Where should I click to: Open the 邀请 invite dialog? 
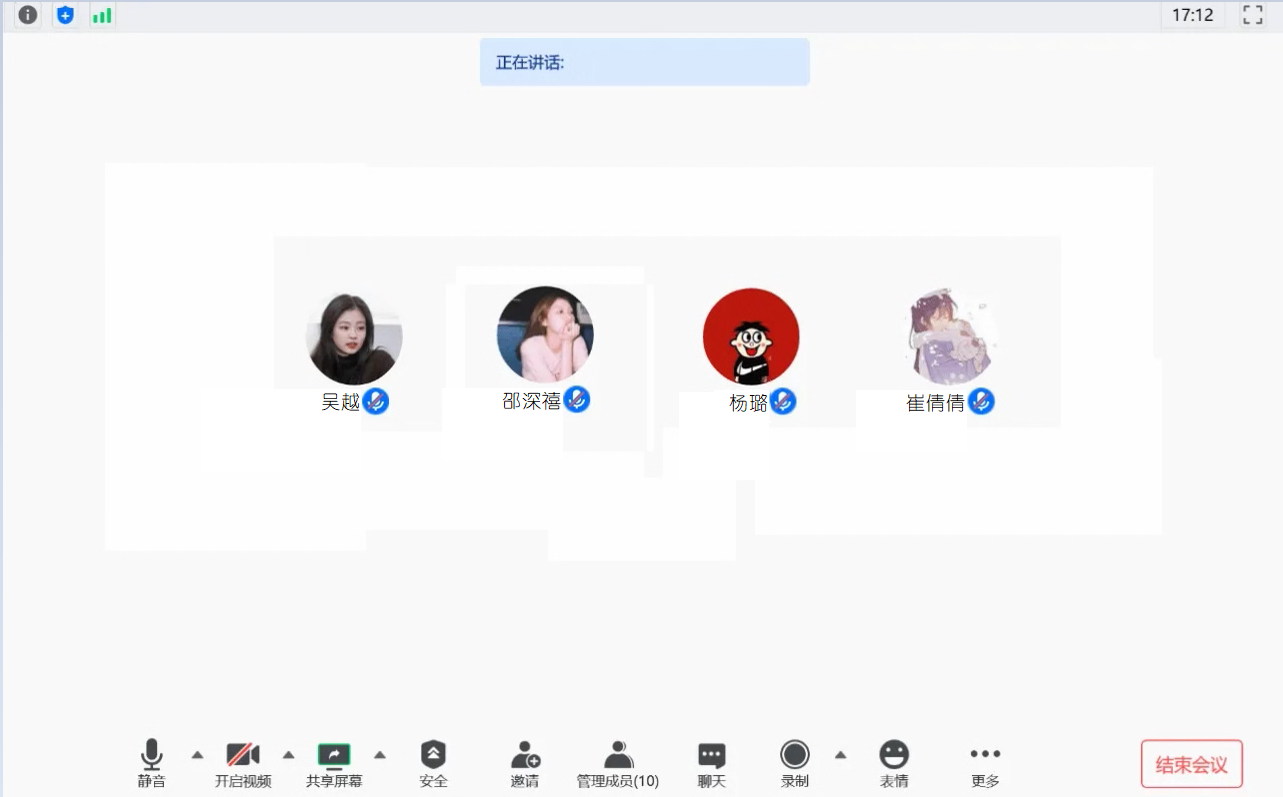[525, 764]
